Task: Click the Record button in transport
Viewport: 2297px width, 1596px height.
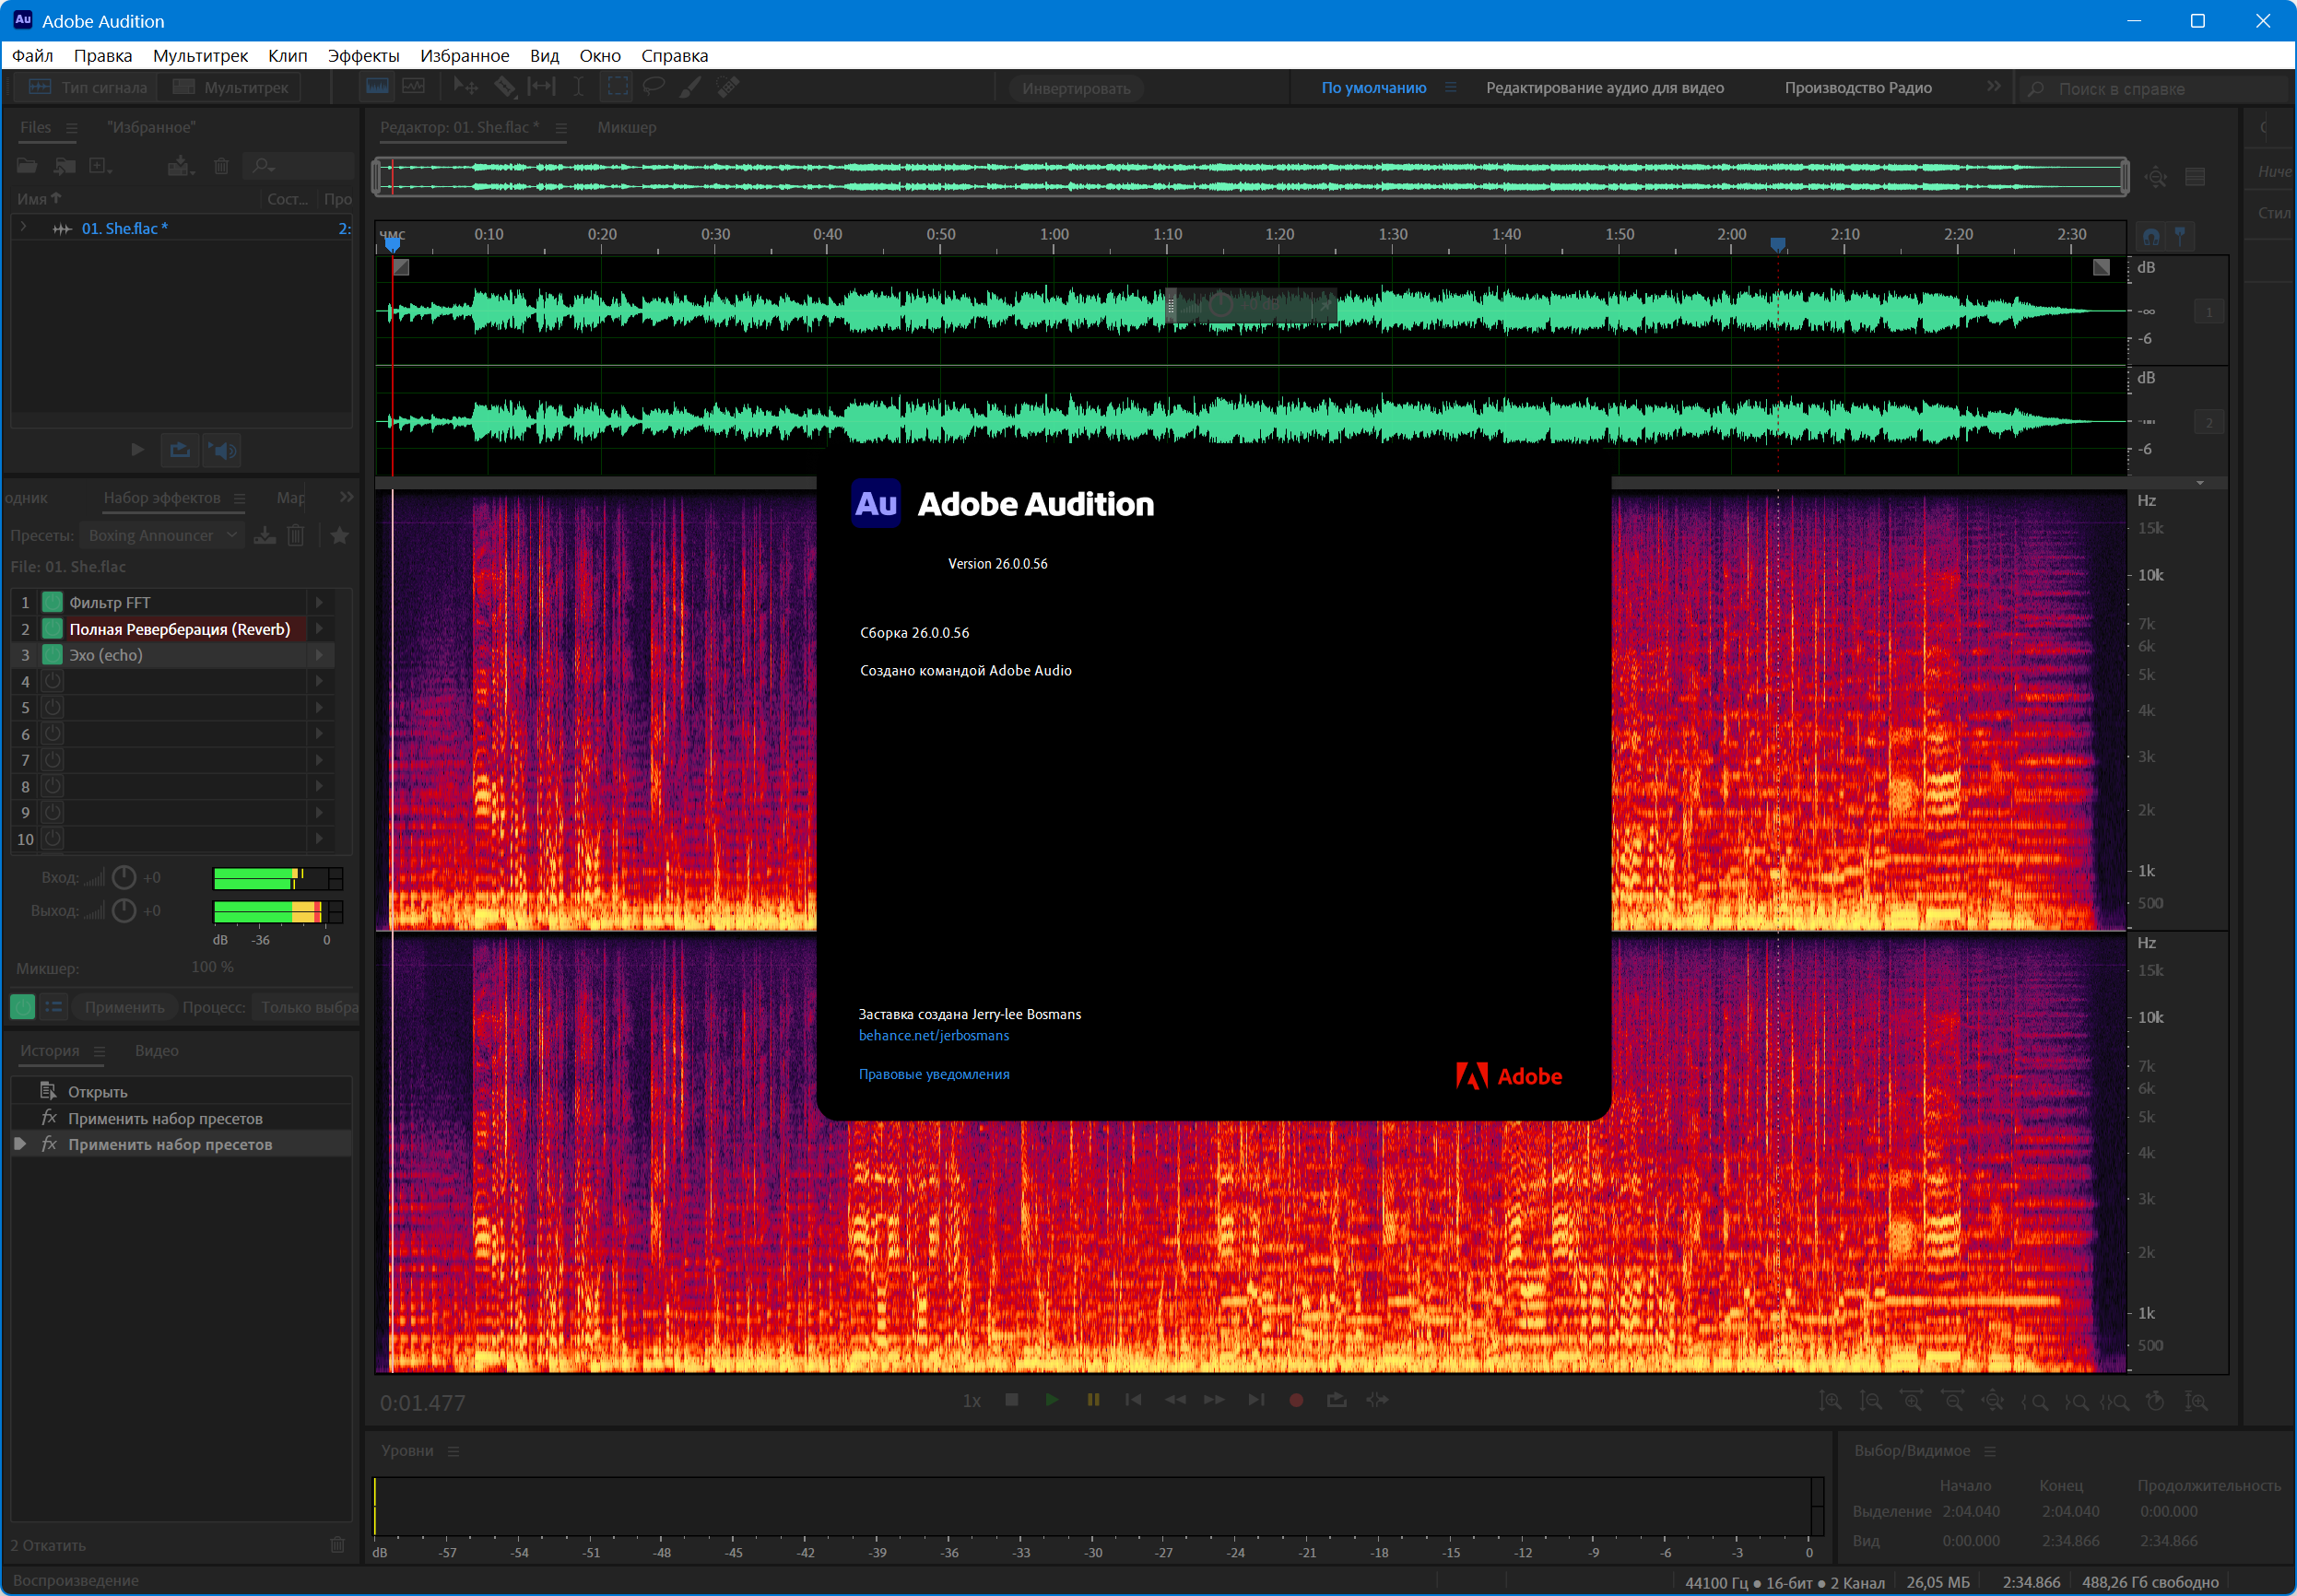Action: (x=1296, y=1400)
